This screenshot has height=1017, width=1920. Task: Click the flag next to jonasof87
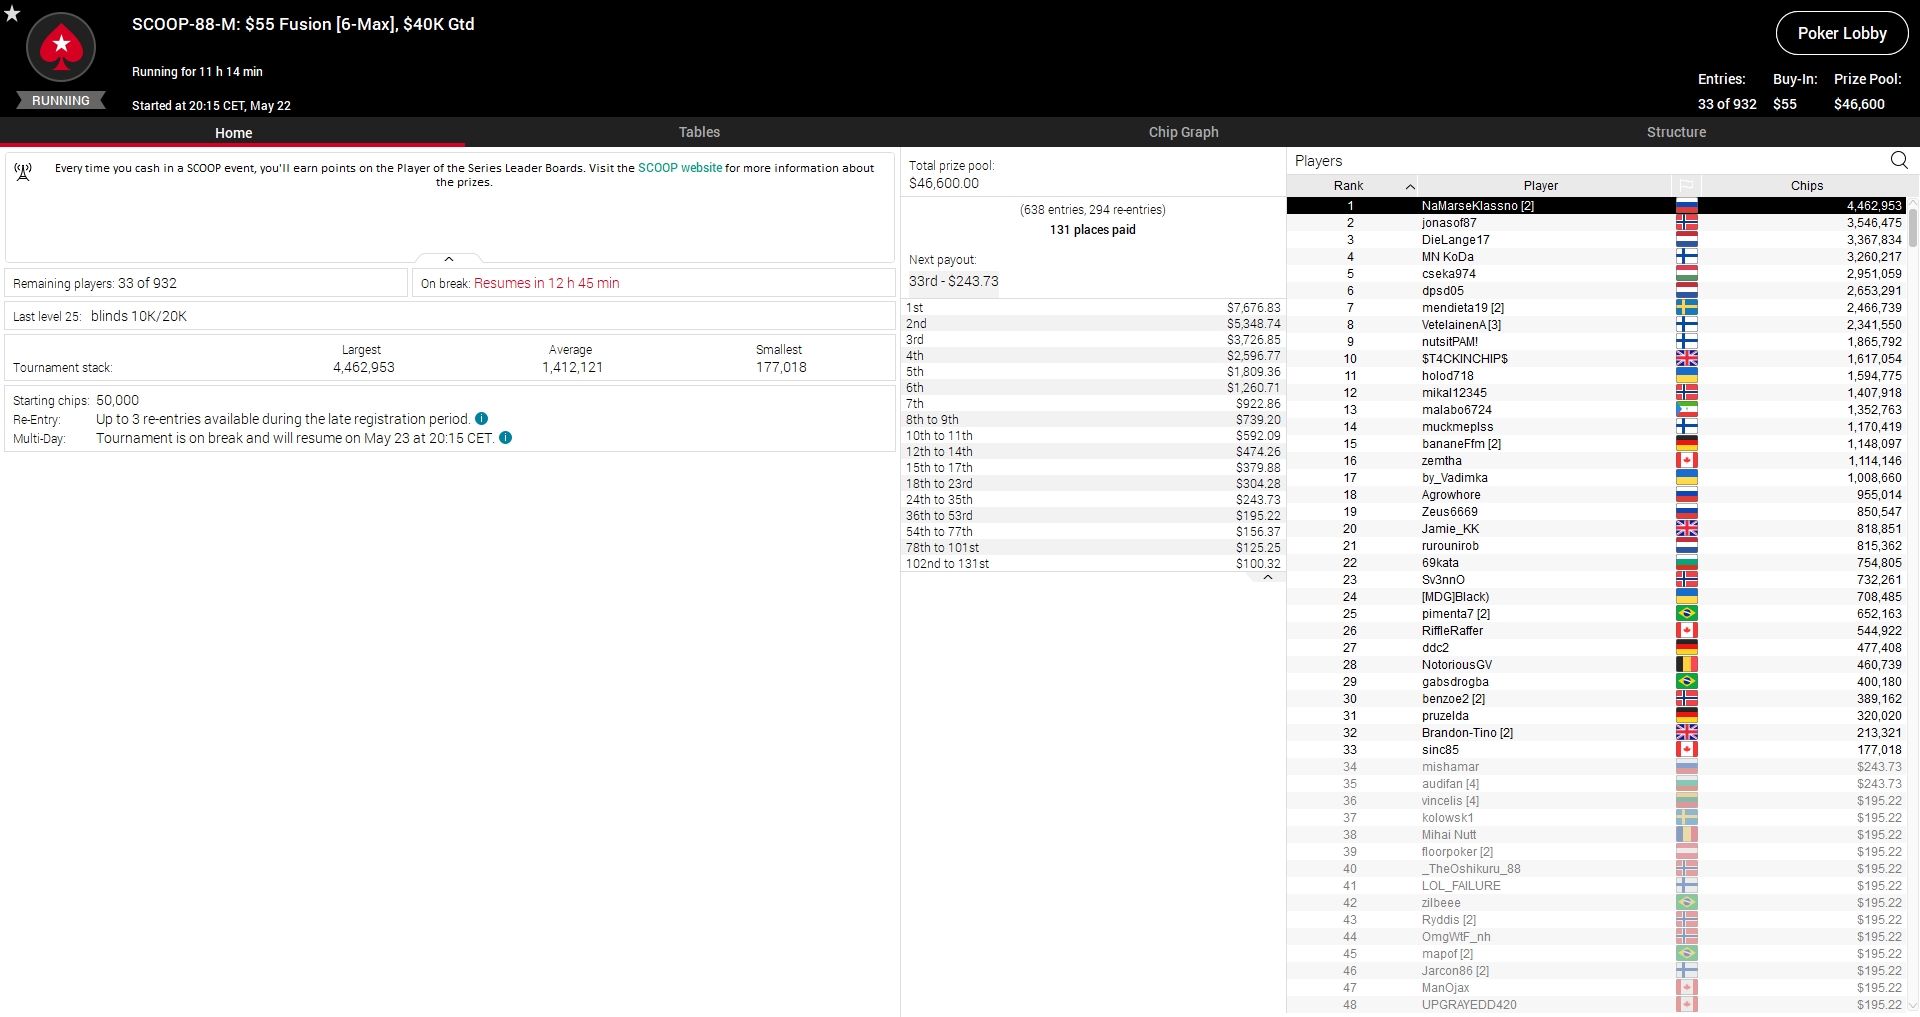(x=1687, y=223)
